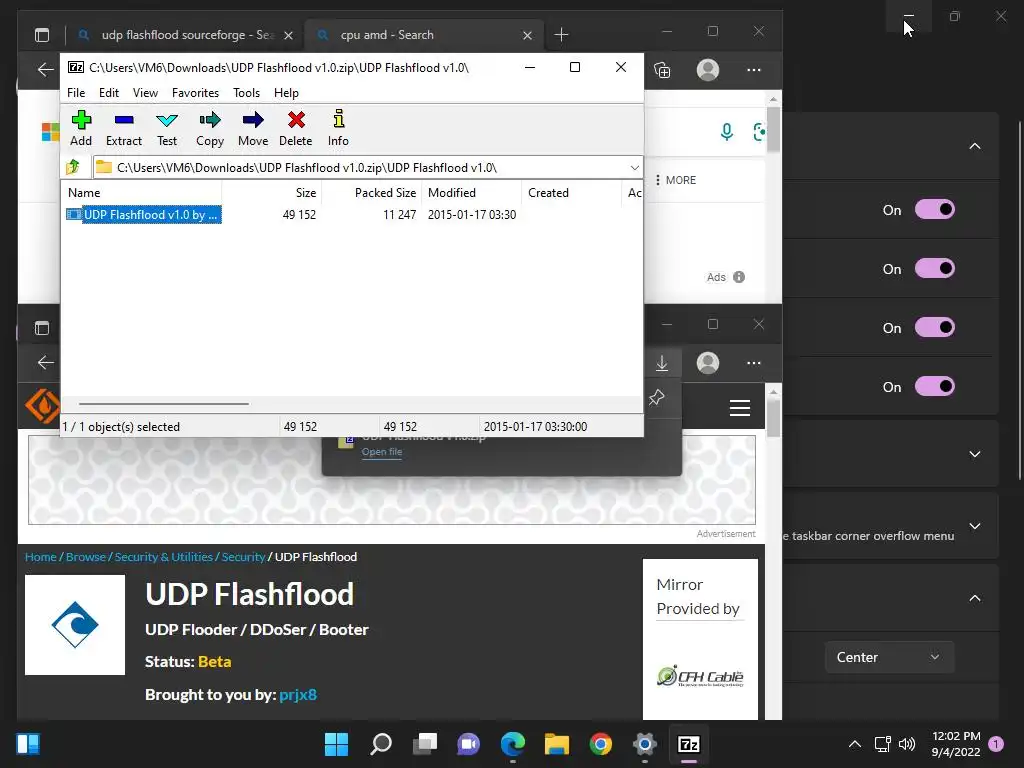Turn off the third On toggle in Settings

(935, 327)
